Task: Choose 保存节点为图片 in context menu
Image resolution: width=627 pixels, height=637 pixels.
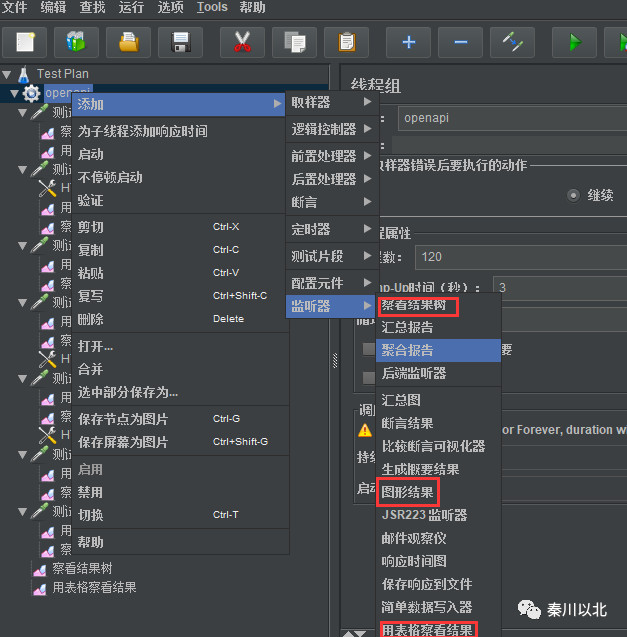Action: tap(180, 419)
